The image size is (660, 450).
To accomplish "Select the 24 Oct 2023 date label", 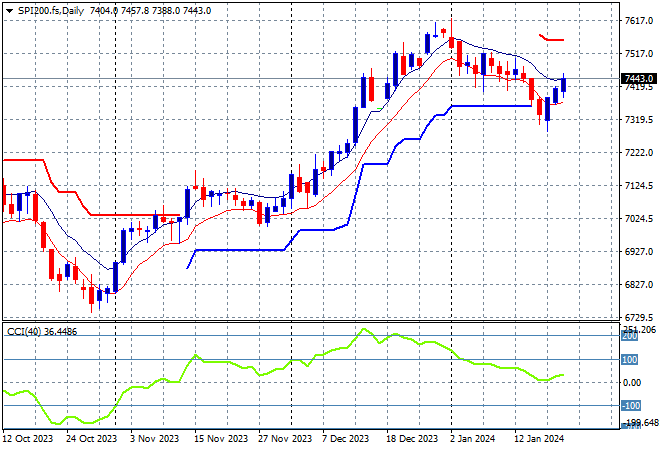I will [89, 439].
